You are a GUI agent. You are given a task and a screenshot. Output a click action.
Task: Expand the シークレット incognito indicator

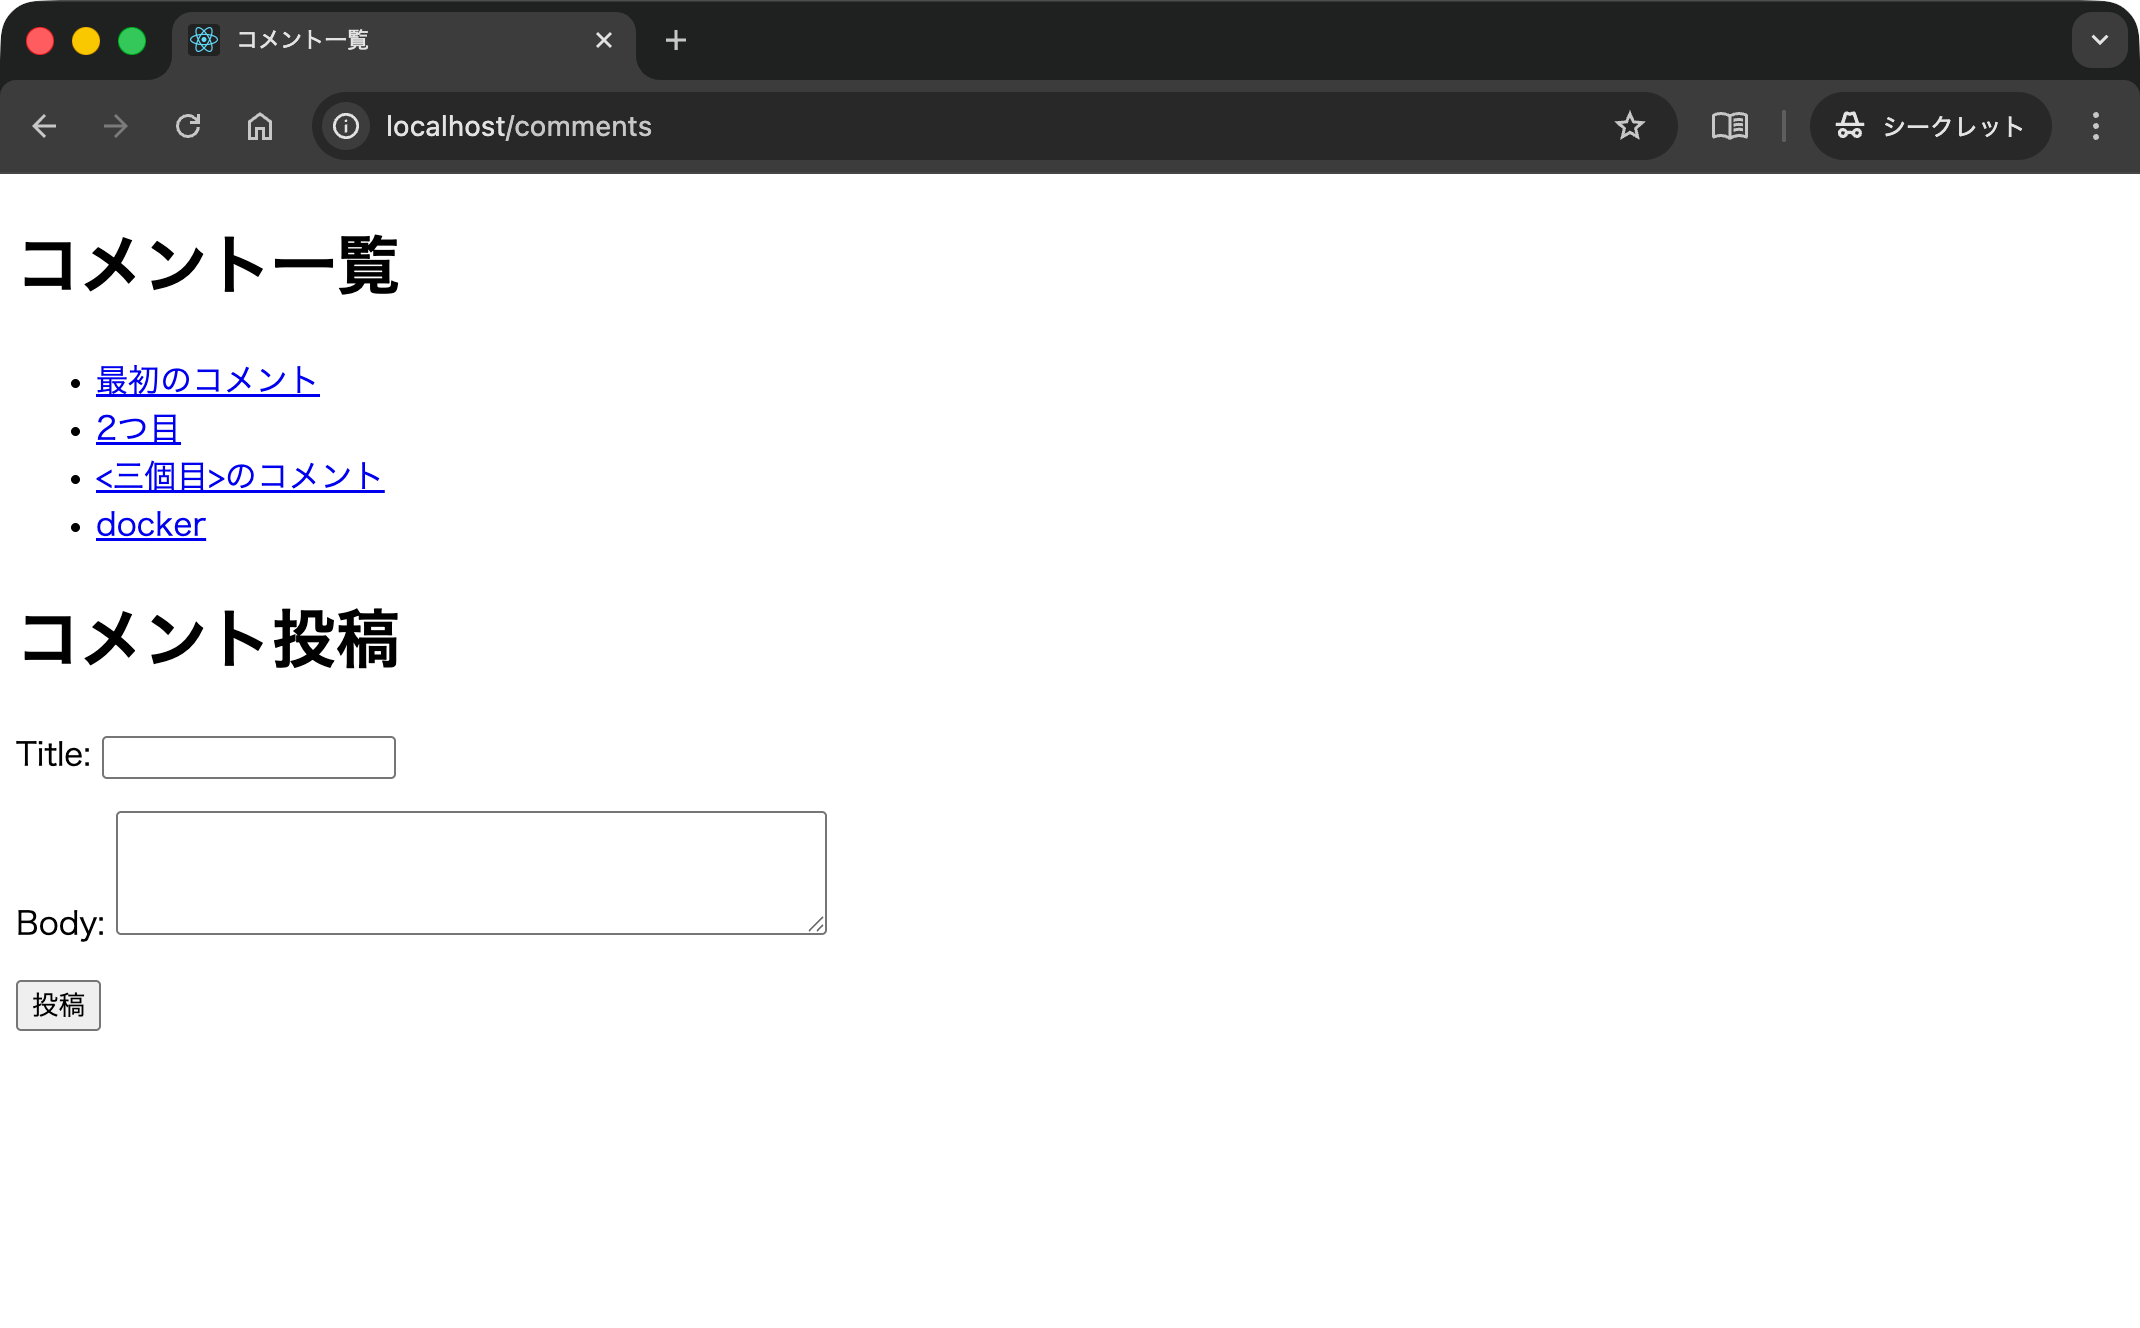[1930, 126]
